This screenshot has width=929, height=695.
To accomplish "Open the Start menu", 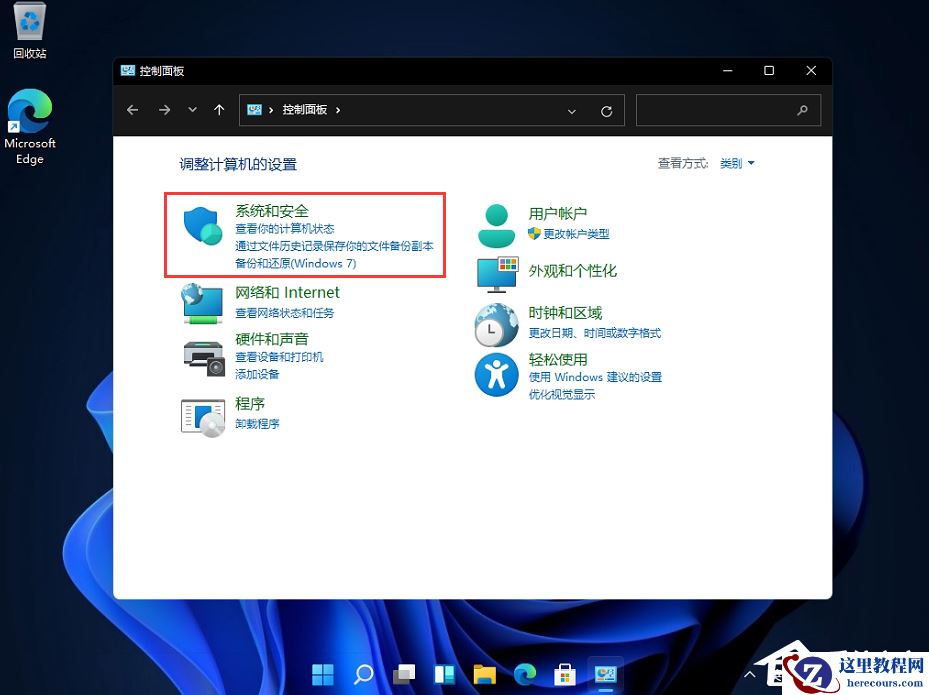I will pyautogui.click(x=322, y=674).
